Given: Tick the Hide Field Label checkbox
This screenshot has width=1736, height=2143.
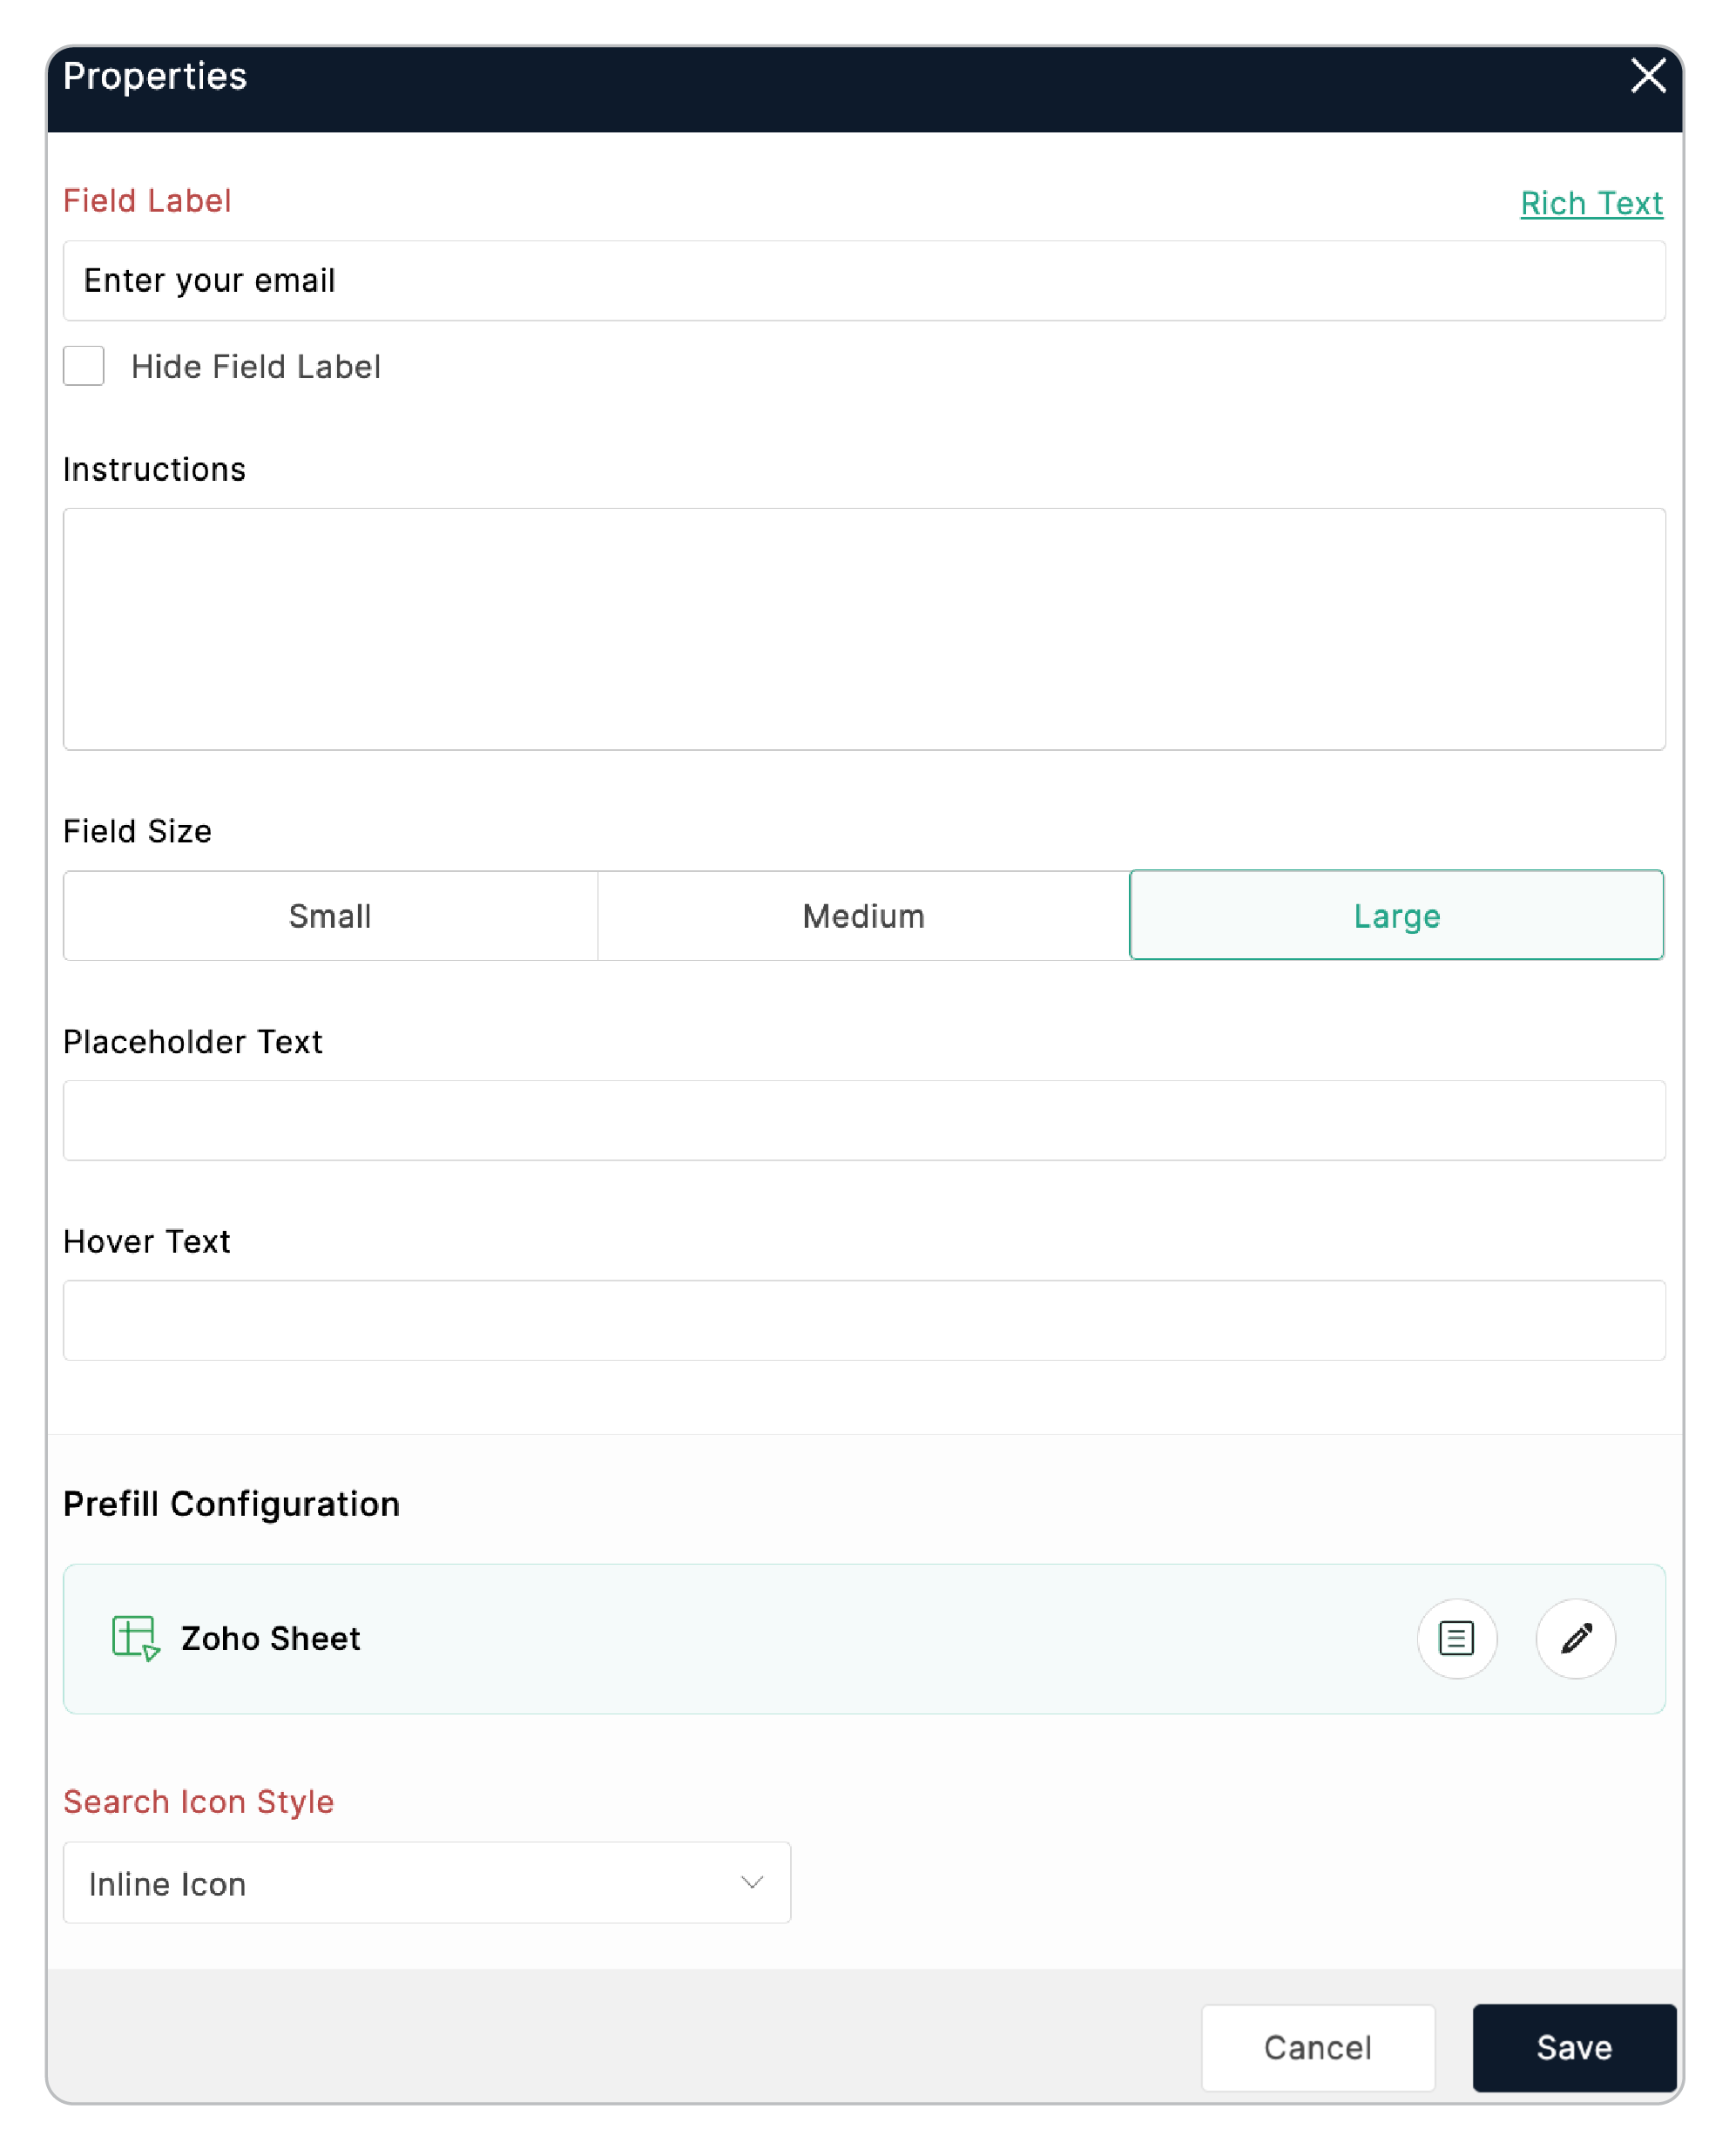Looking at the screenshot, I should [x=84, y=366].
